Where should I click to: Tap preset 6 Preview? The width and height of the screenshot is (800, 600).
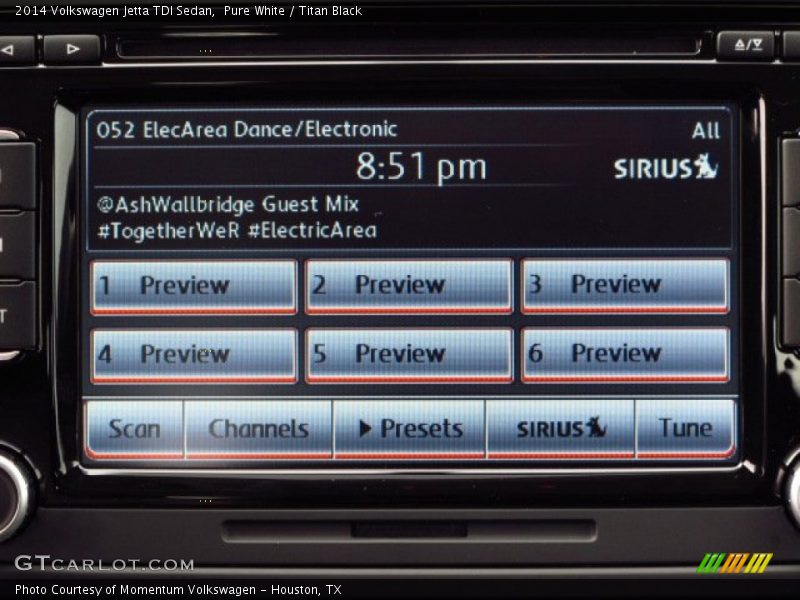click(625, 355)
